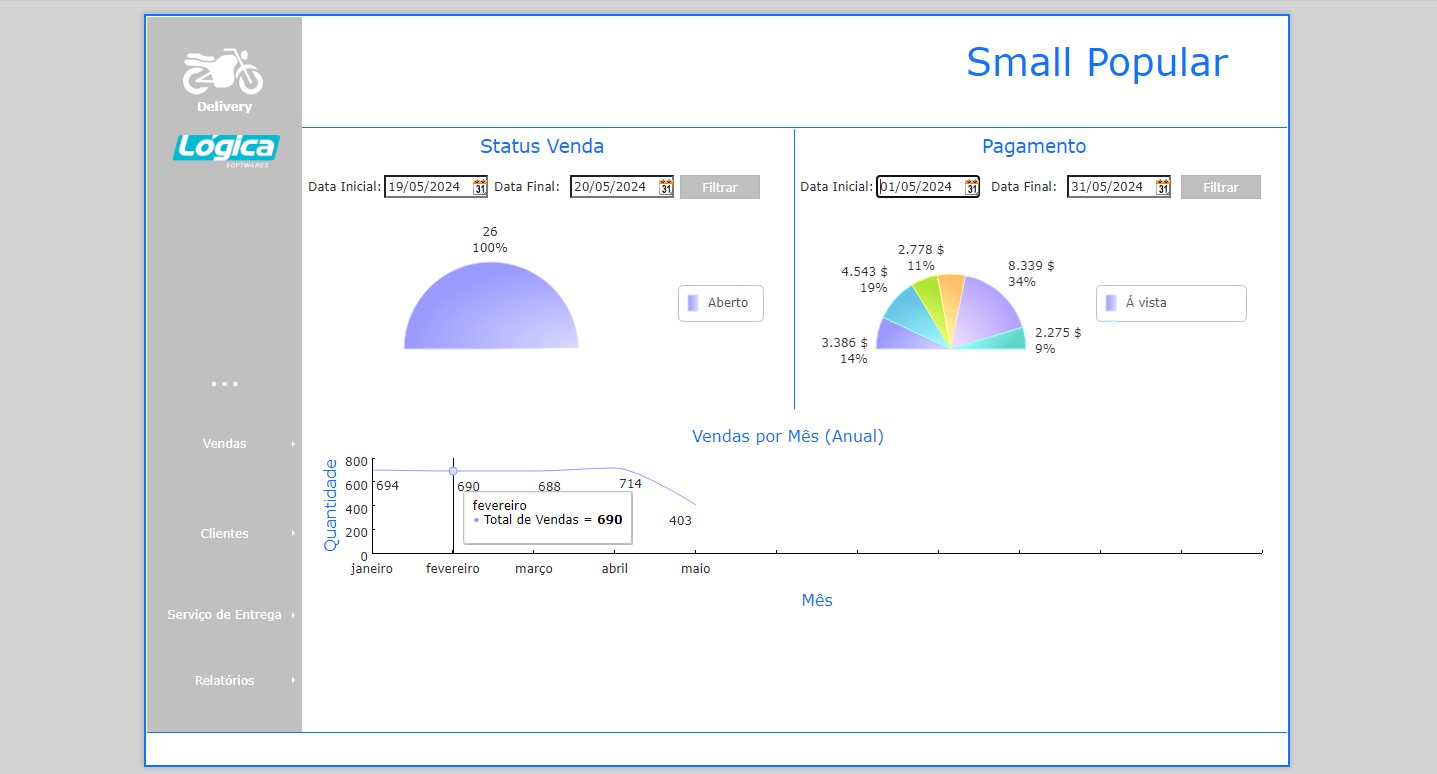This screenshot has height=774, width=1437.
Task: Open the Serviço de Entrega menu
Action: [x=224, y=615]
